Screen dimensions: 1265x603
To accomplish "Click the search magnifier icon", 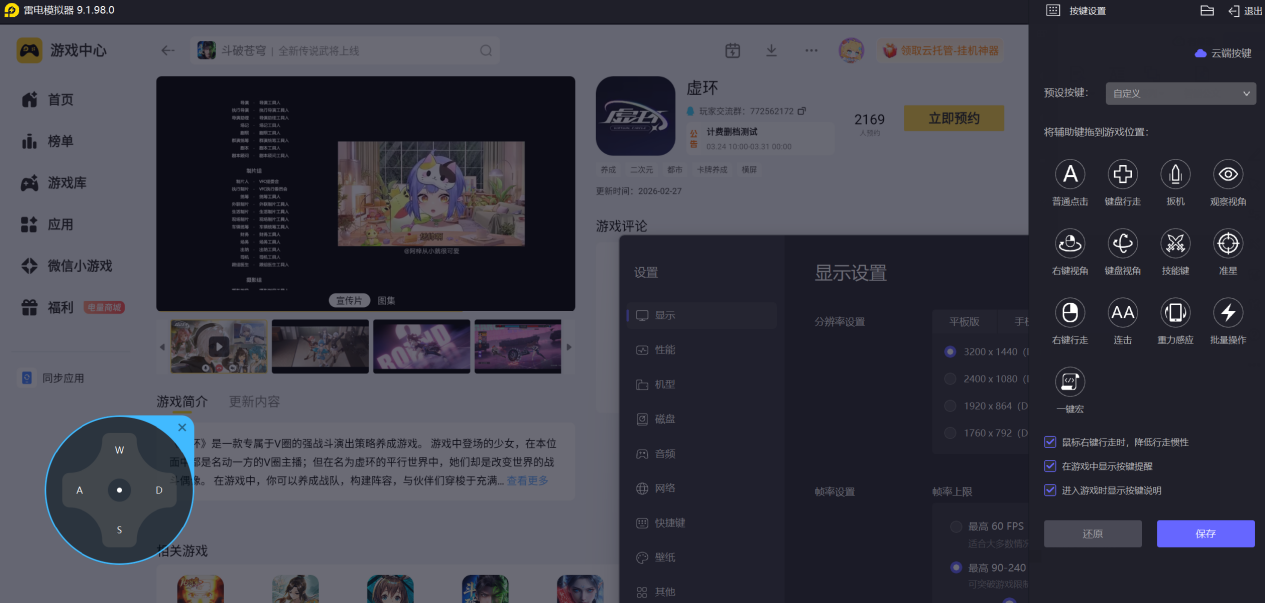I will (486, 50).
